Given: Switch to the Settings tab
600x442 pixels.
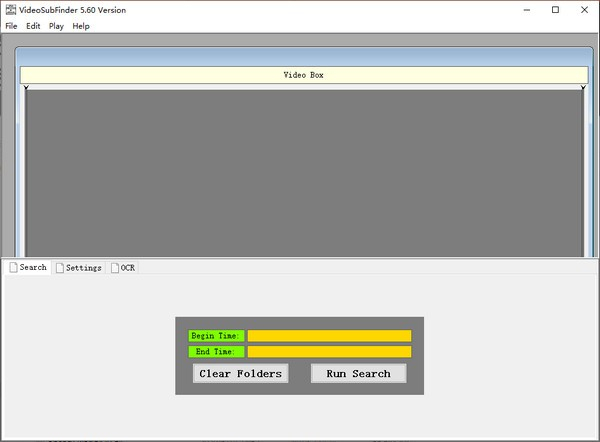Looking at the screenshot, I should pyautogui.click(x=79, y=268).
